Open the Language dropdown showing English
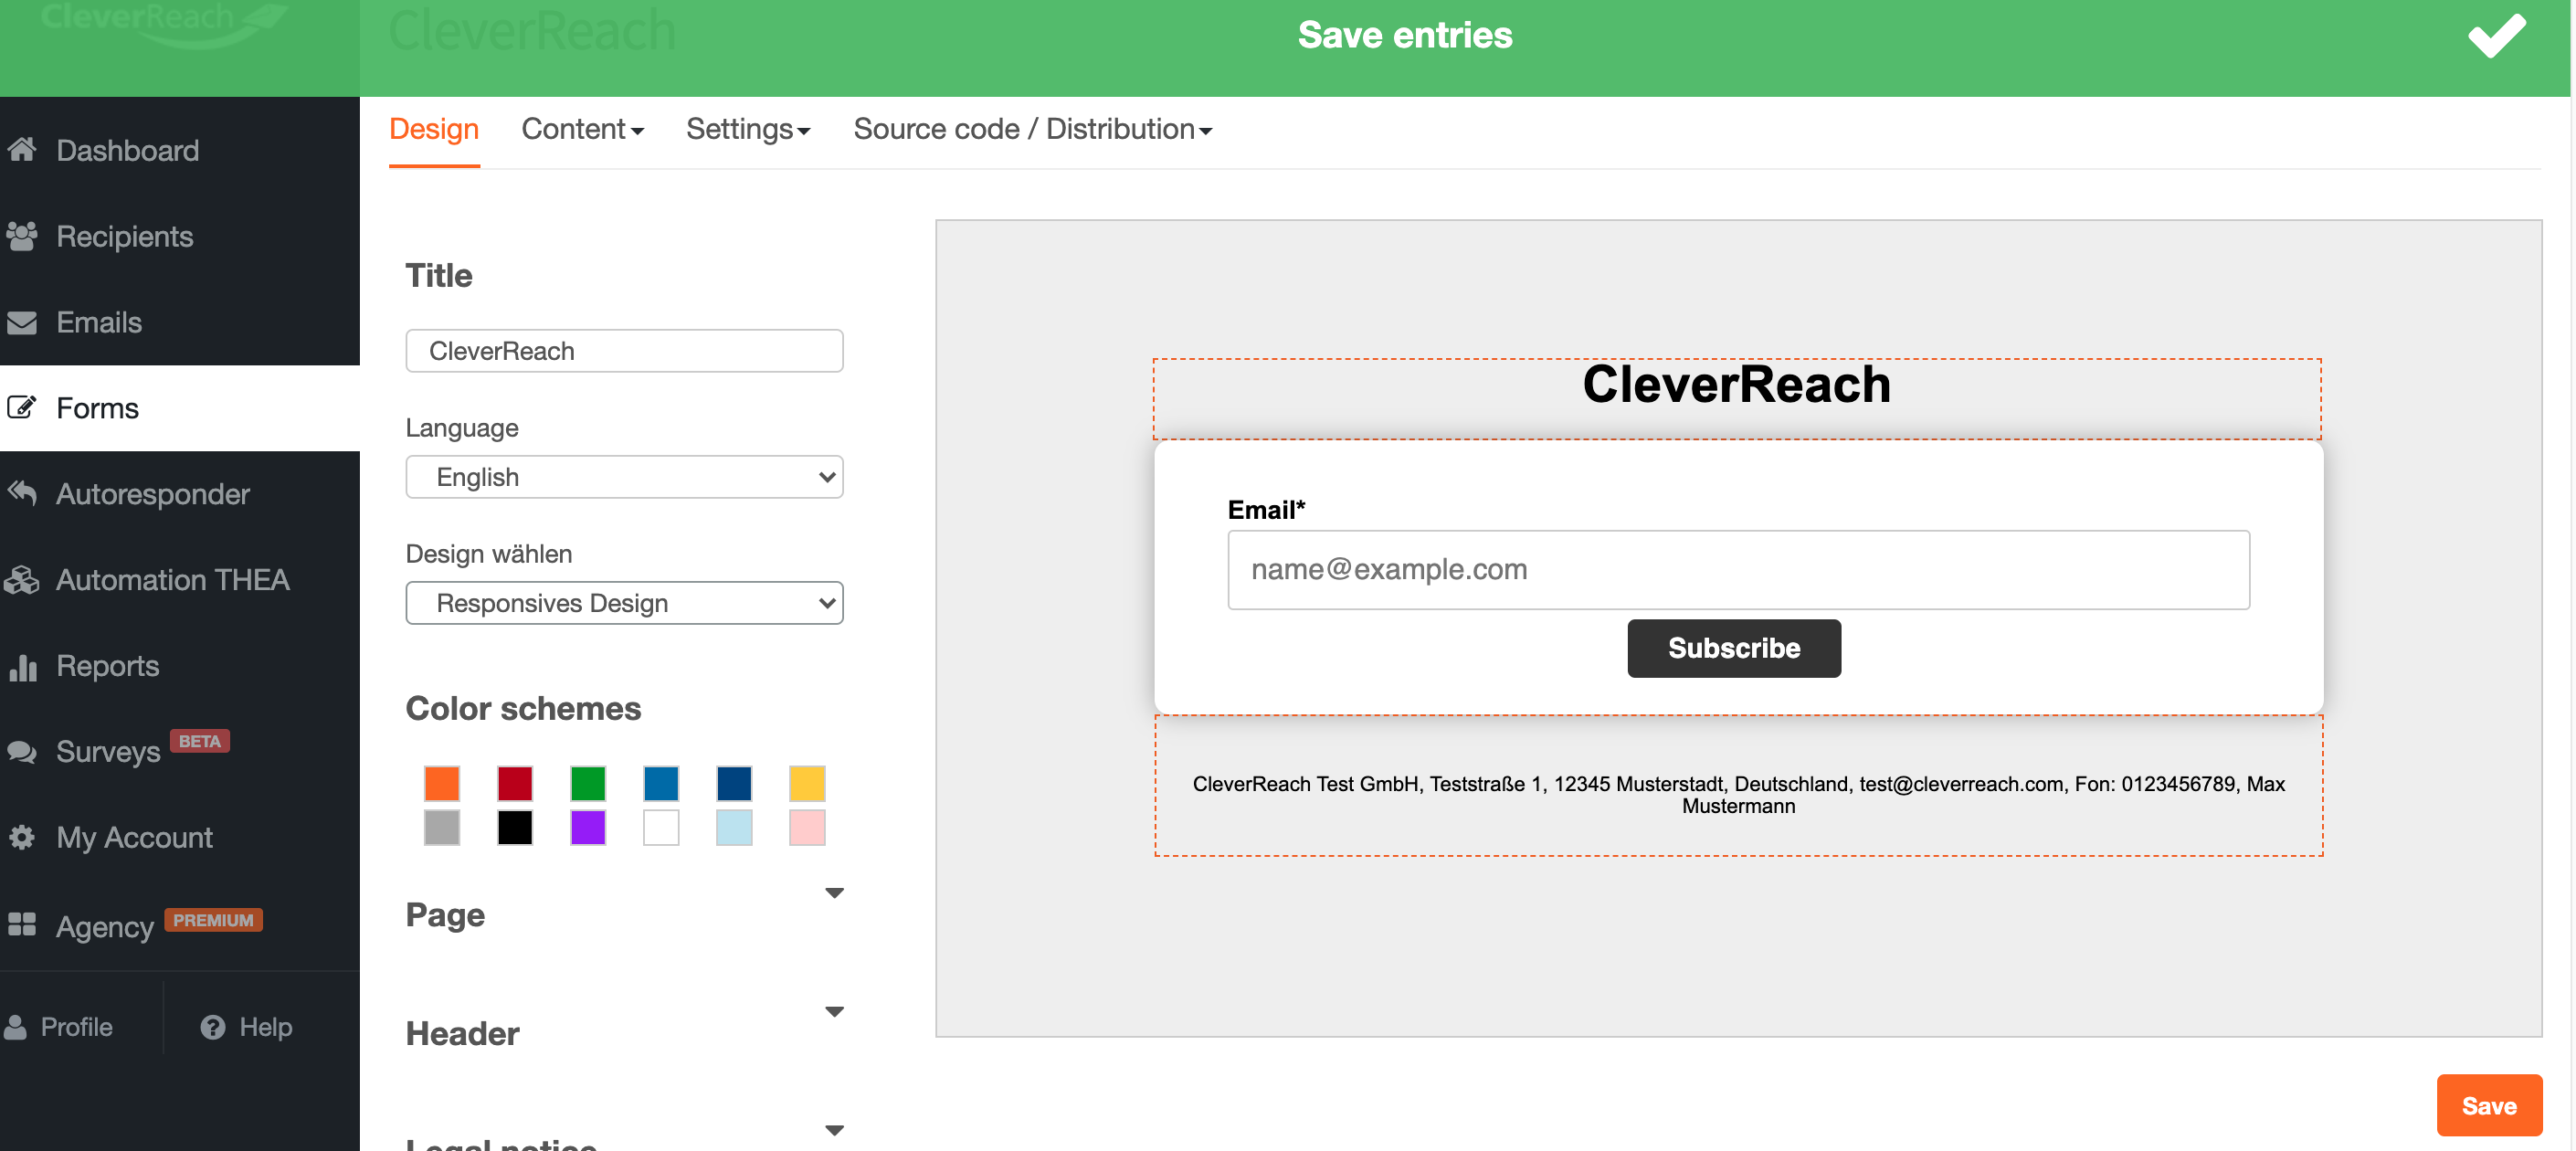The image size is (2576, 1151). coord(624,477)
